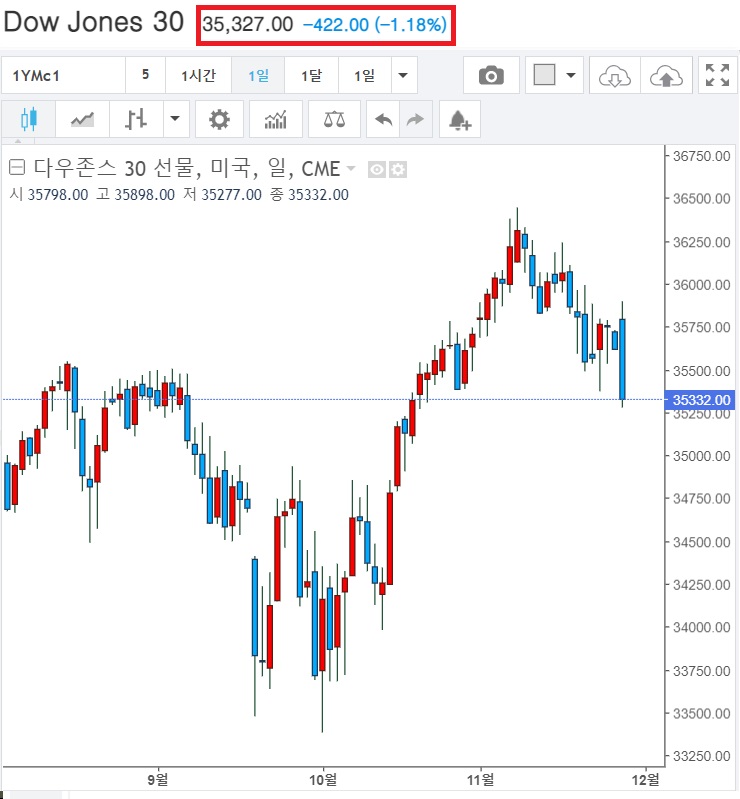Click the Dow Jones 30 title

[x=94, y=22]
